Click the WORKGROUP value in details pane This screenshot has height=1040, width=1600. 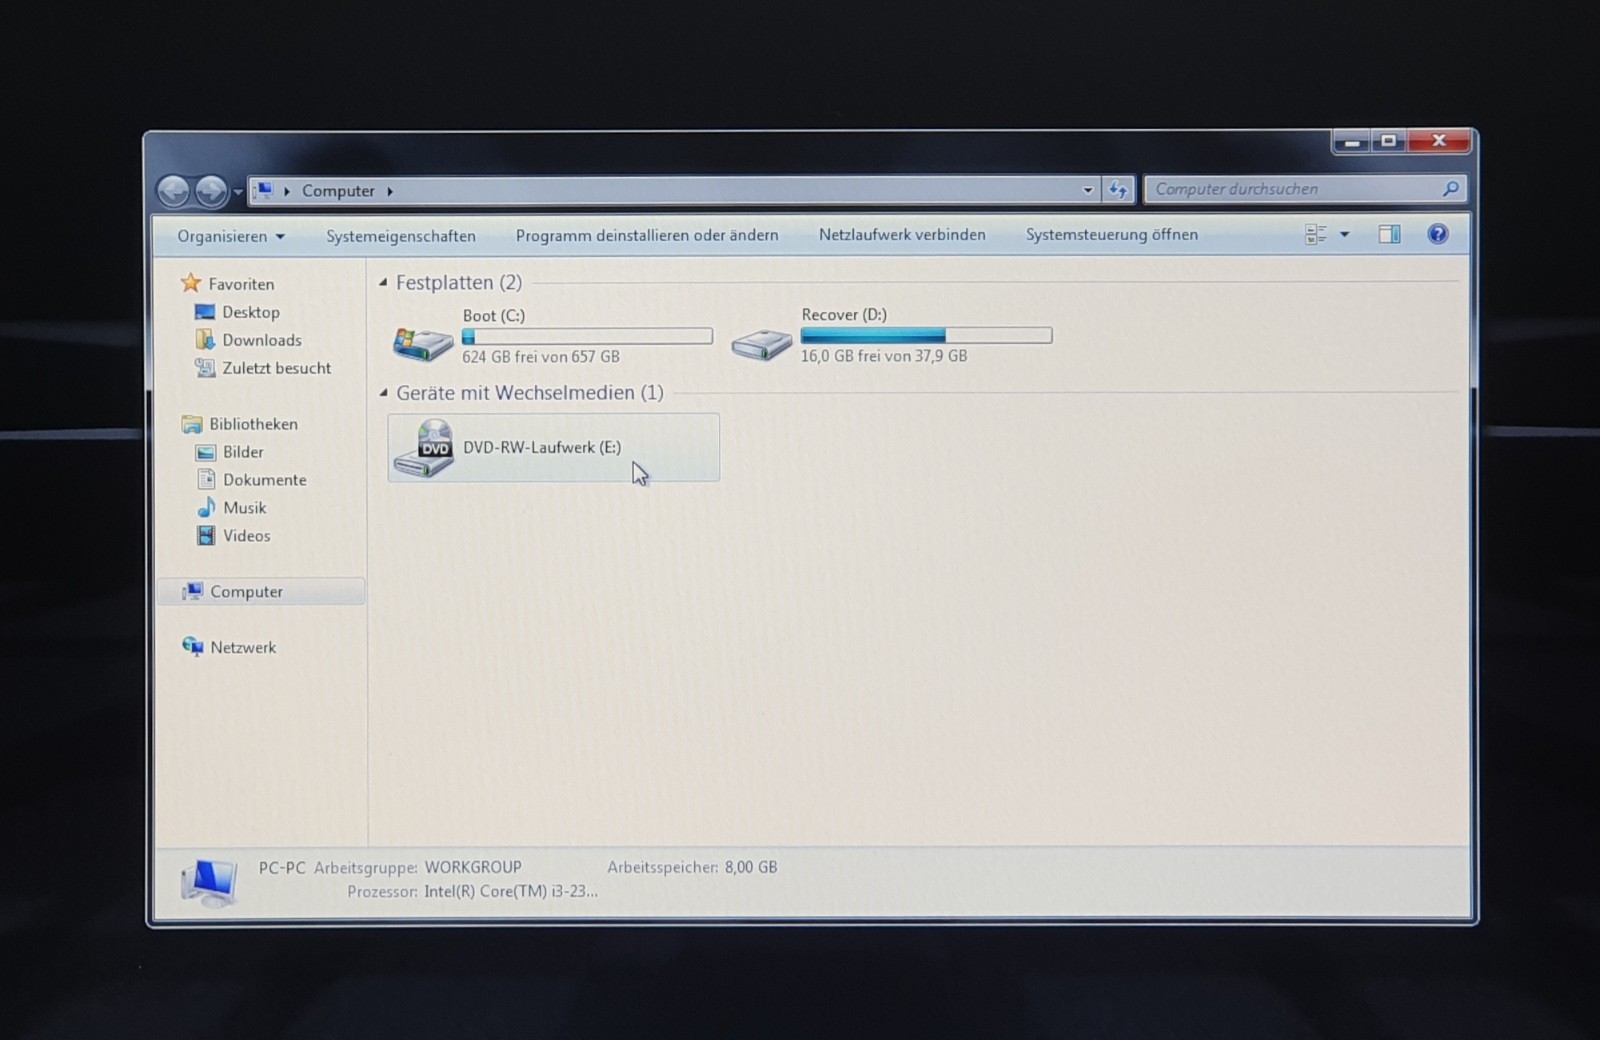pos(473,868)
